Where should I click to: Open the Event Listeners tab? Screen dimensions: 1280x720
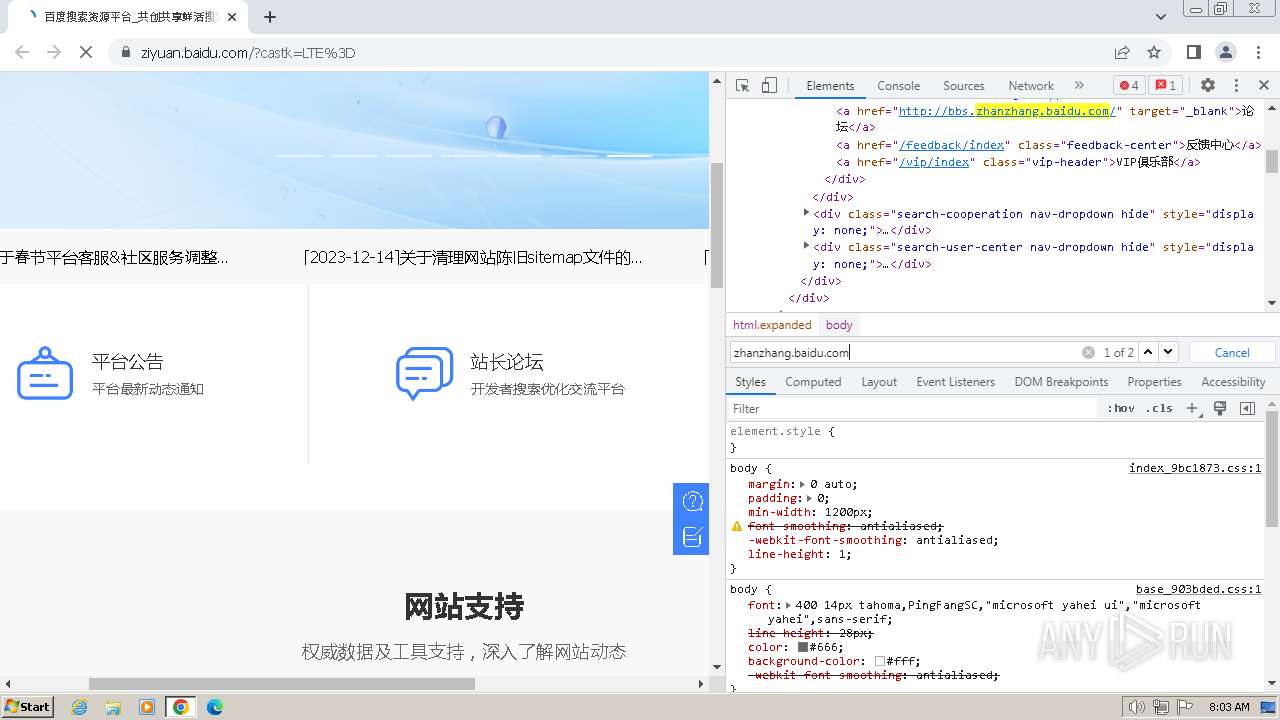pos(955,382)
